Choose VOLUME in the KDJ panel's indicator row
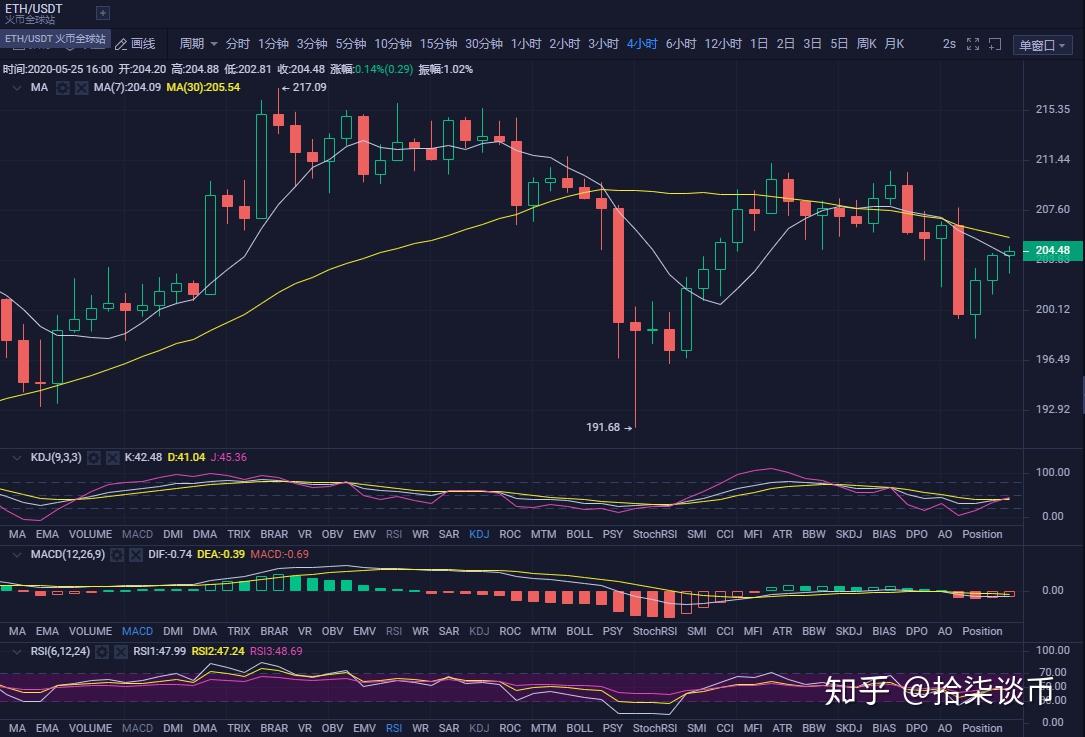The image size is (1085, 737). (x=90, y=534)
